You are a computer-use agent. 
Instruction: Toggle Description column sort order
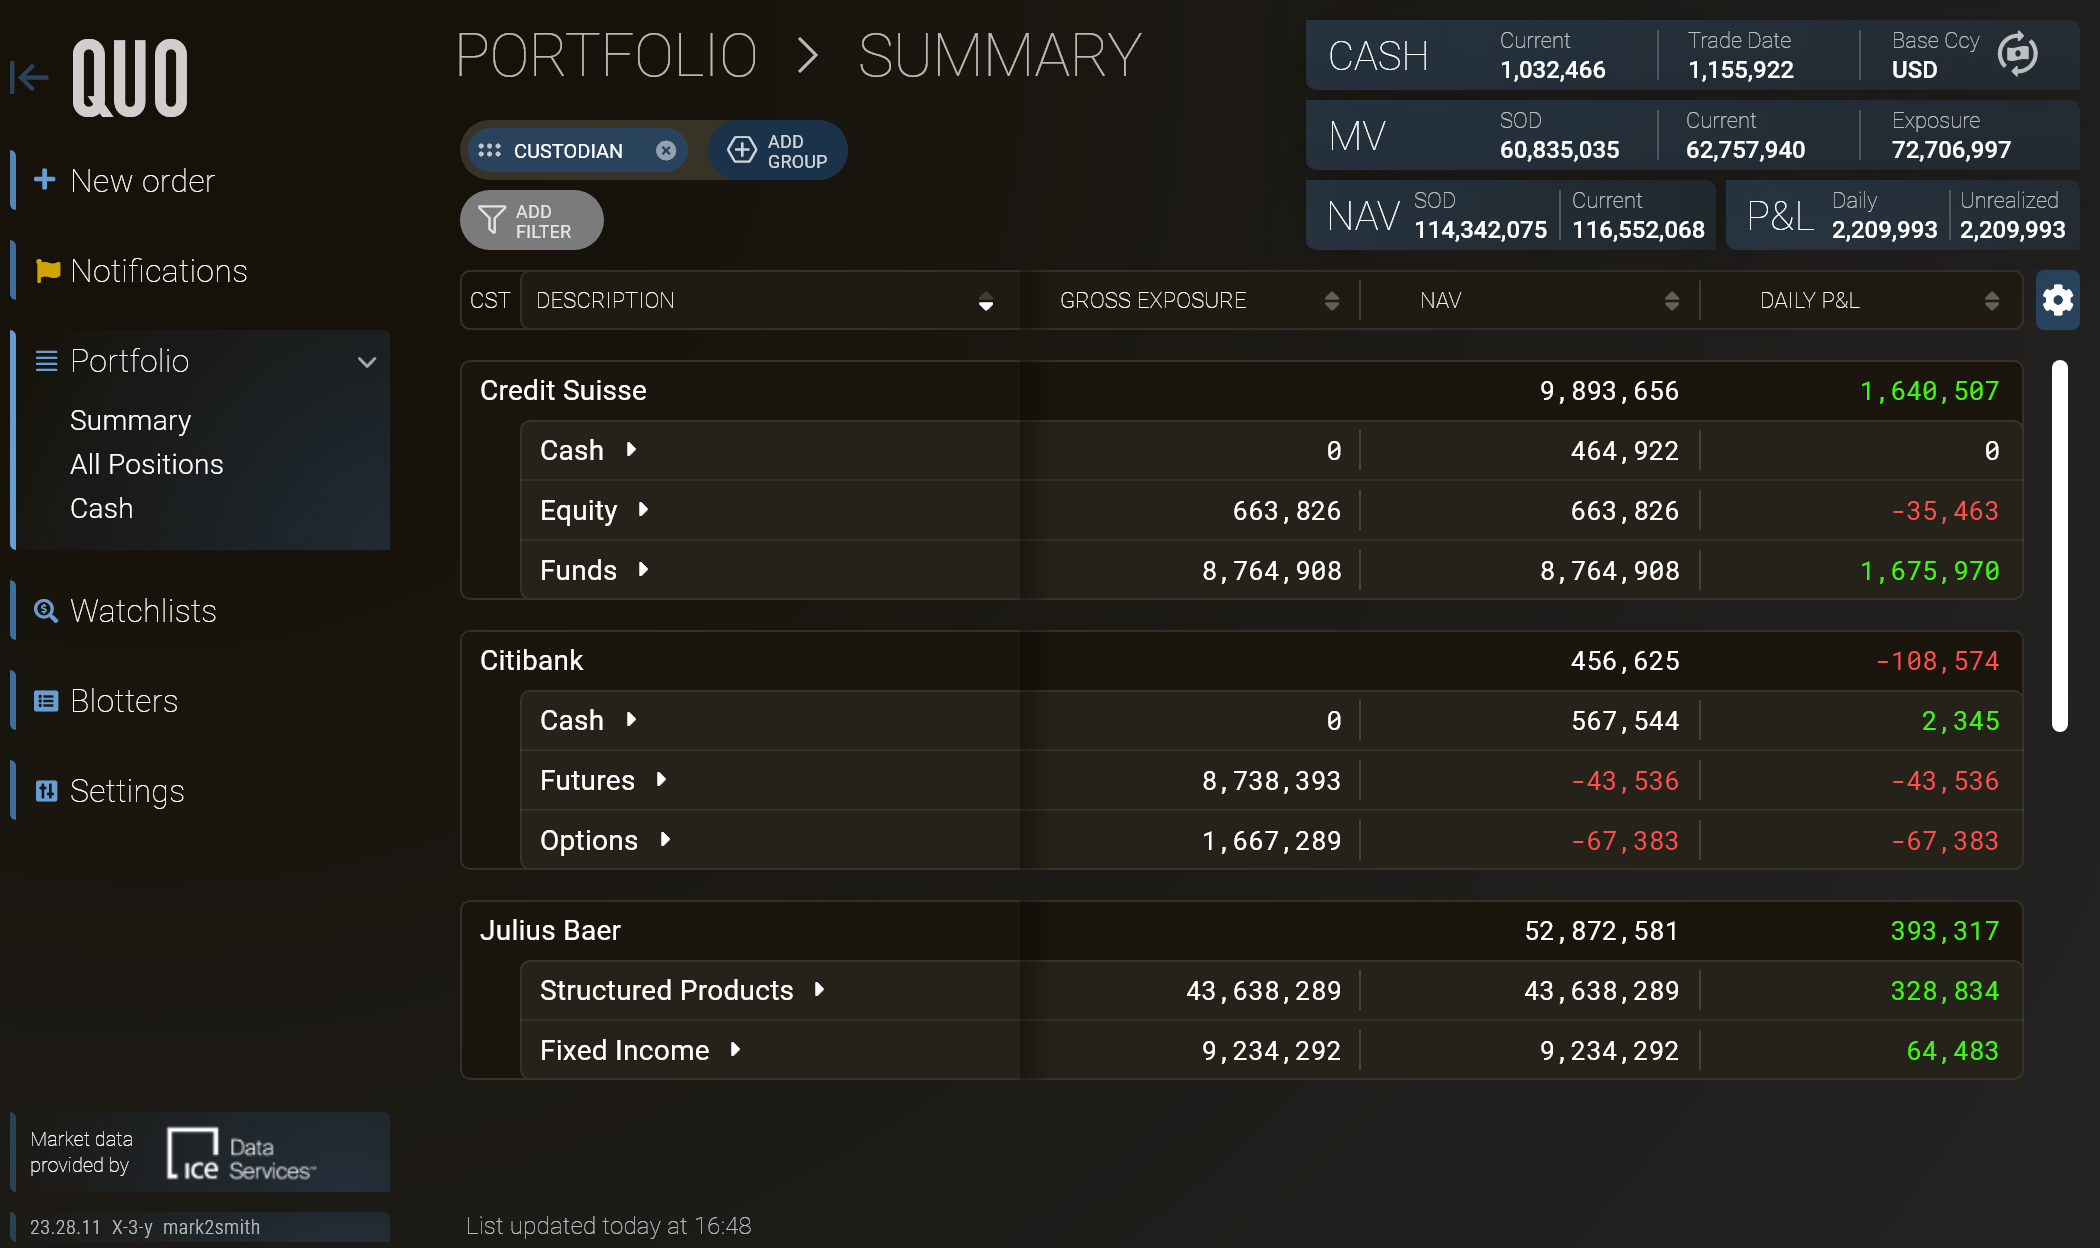(x=986, y=301)
